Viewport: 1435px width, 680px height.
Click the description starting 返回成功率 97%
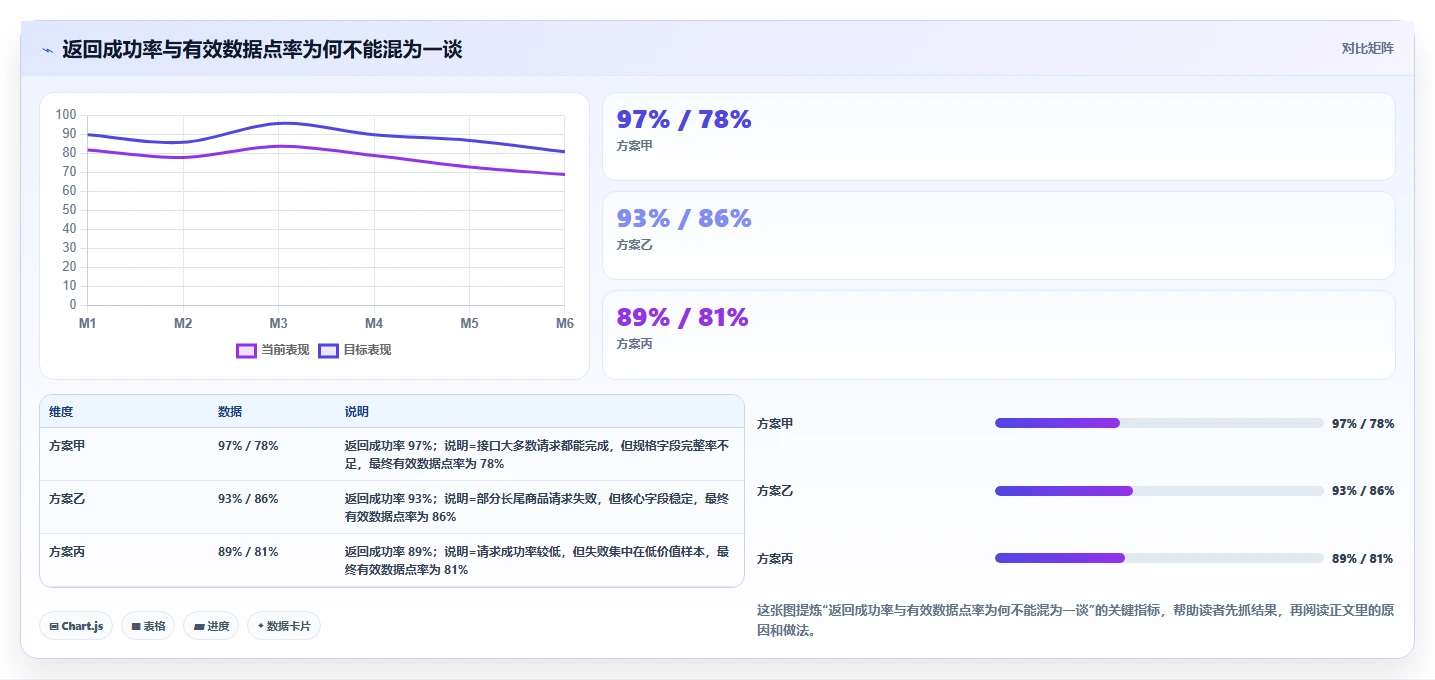[x=537, y=455]
